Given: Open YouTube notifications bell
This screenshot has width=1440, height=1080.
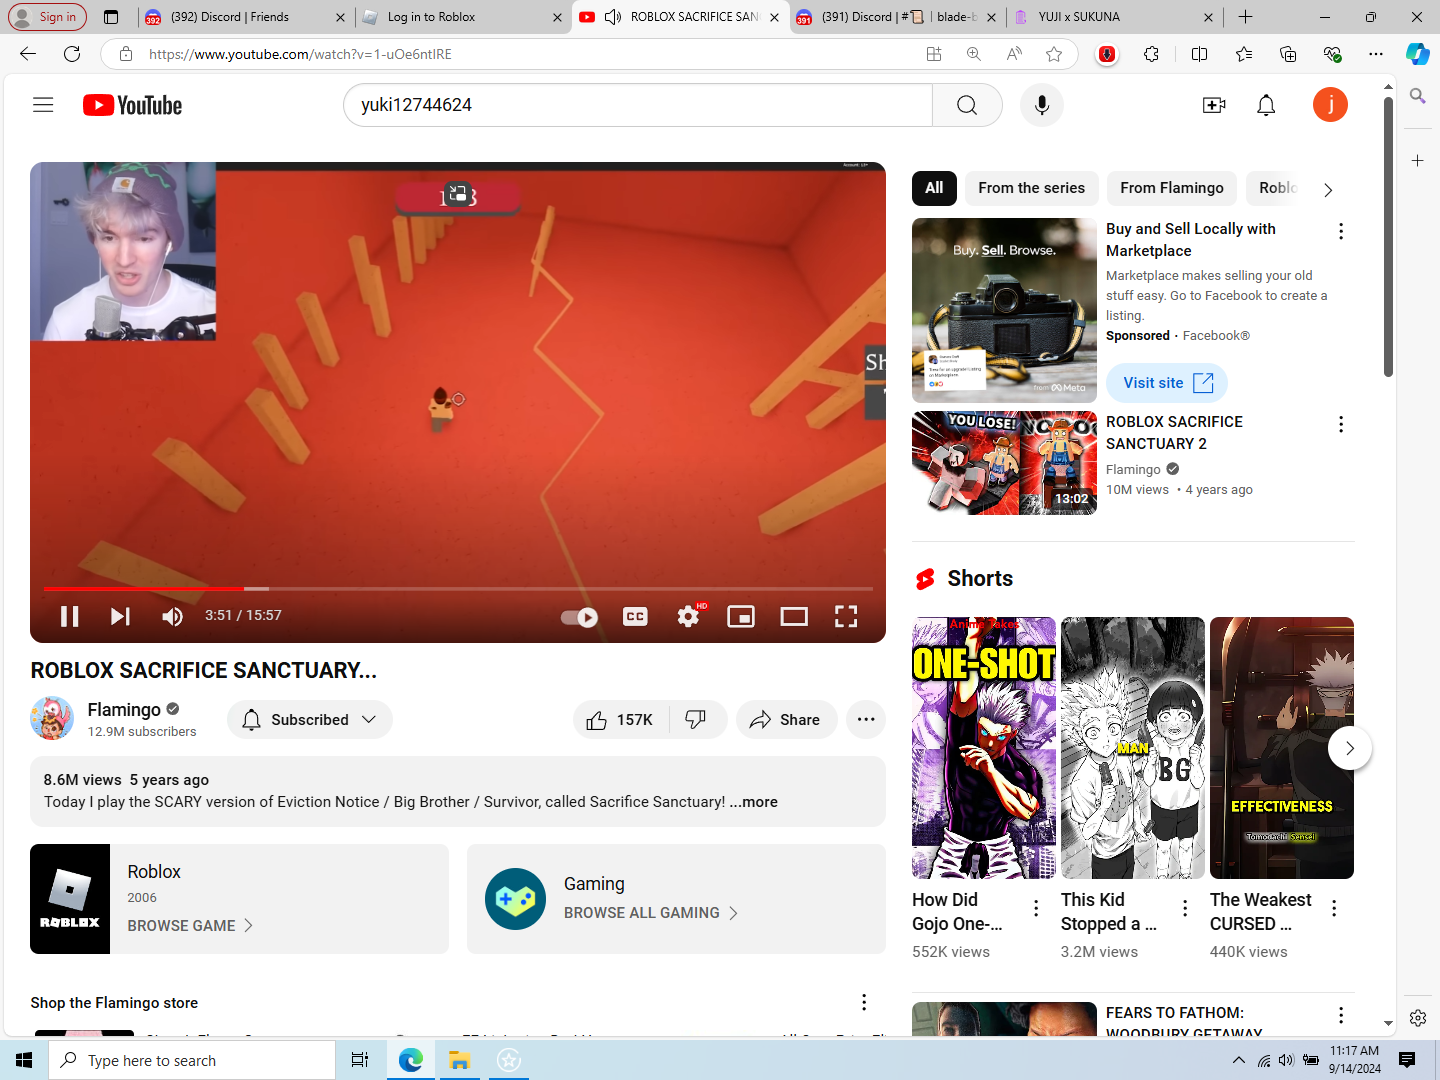Looking at the screenshot, I should coord(1266,105).
